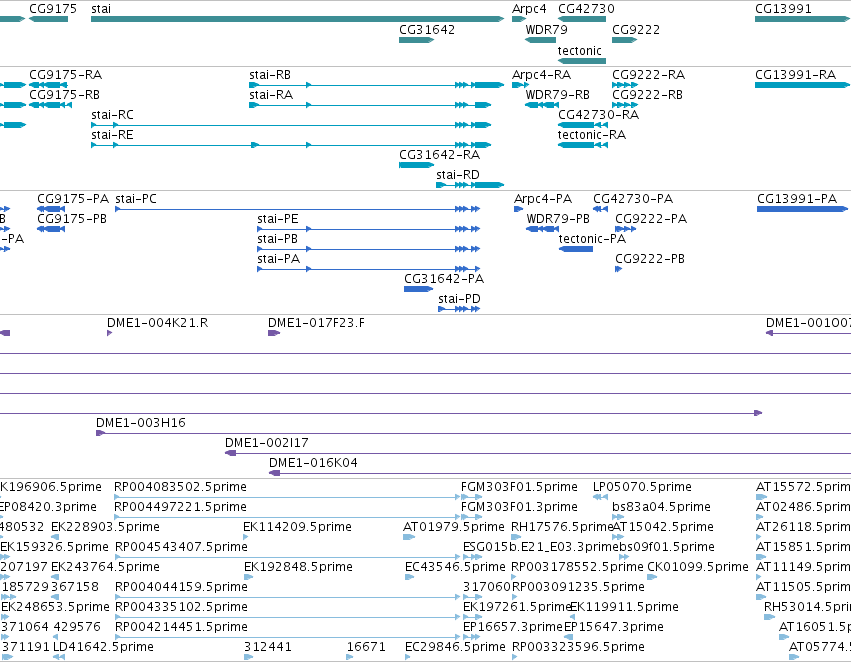Click EST RH17576.5prime
The image size is (851, 662).
[516, 537]
